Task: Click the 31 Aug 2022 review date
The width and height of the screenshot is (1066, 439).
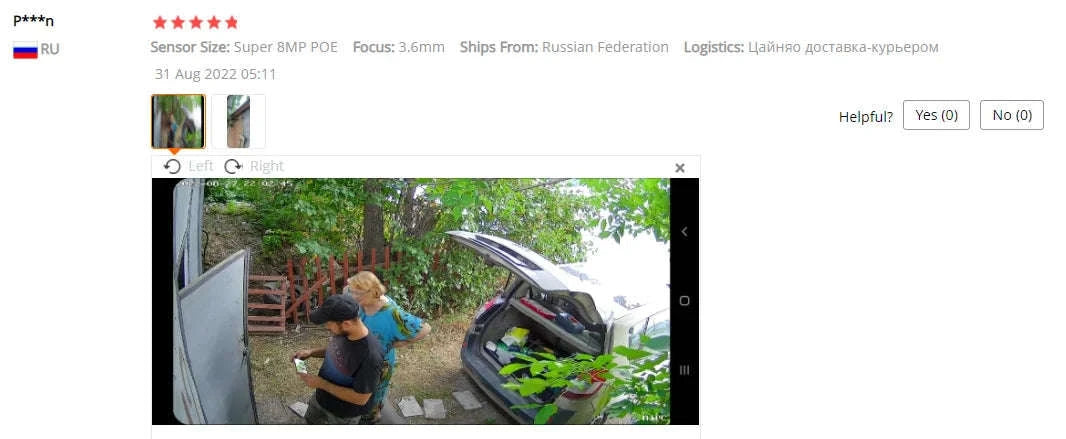Action: [216, 74]
